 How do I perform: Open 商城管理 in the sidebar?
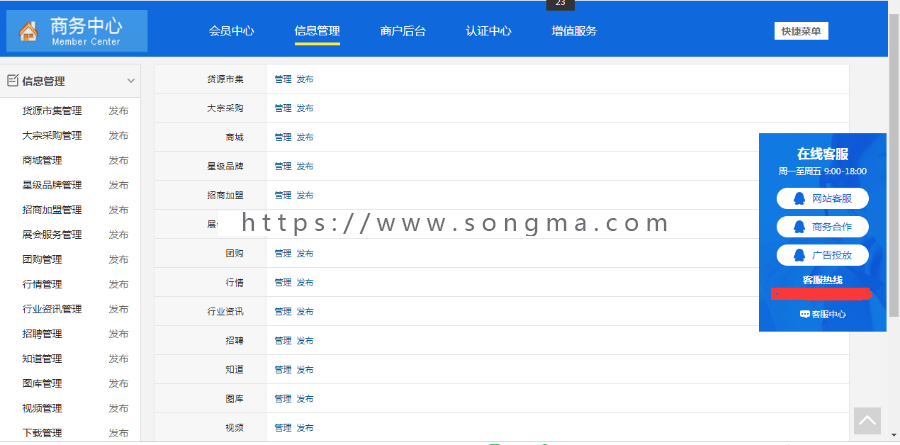click(42, 160)
